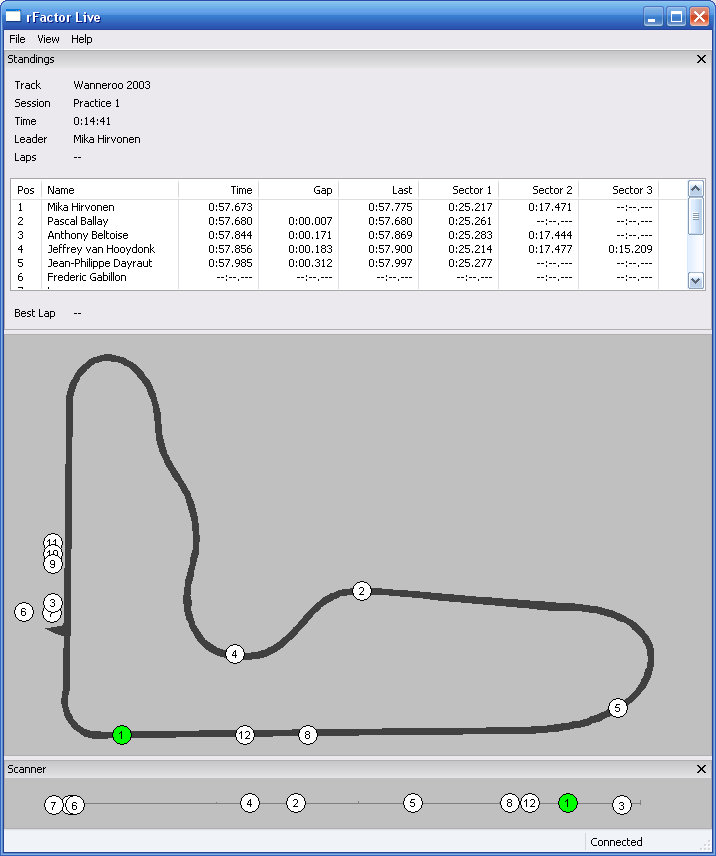Sort standings by Gap column header
The width and height of the screenshot is (716, 856).
point(298,190)
